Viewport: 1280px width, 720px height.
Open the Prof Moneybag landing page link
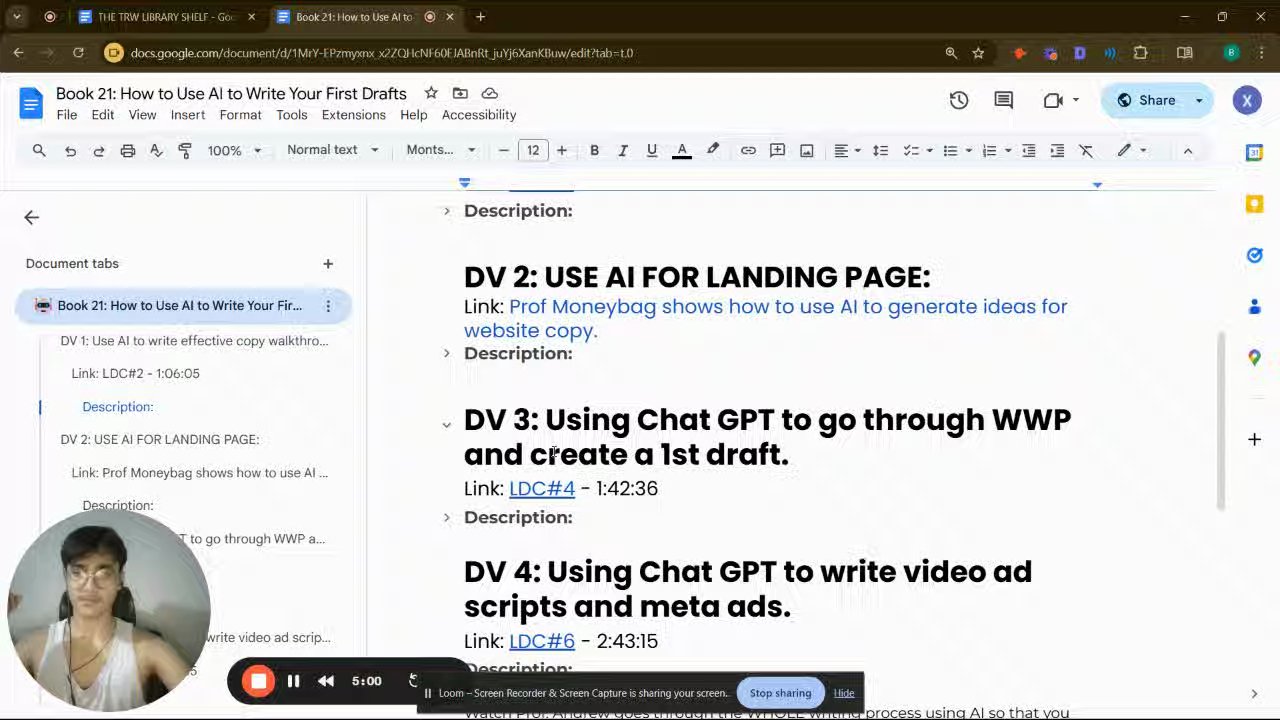(x=765, y=318)
